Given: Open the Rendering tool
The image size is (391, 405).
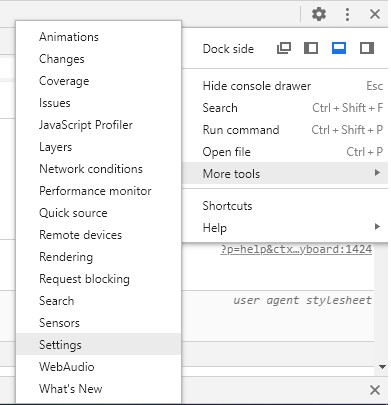Looking at the screenshot, I should tap(98, 257).
